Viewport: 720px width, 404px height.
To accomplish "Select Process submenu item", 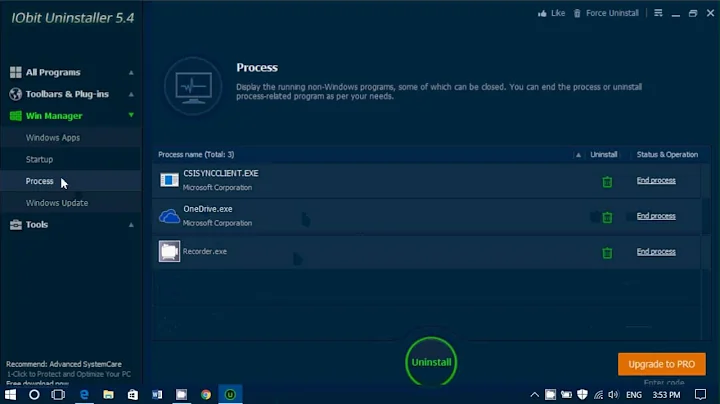I will point(39,181).
